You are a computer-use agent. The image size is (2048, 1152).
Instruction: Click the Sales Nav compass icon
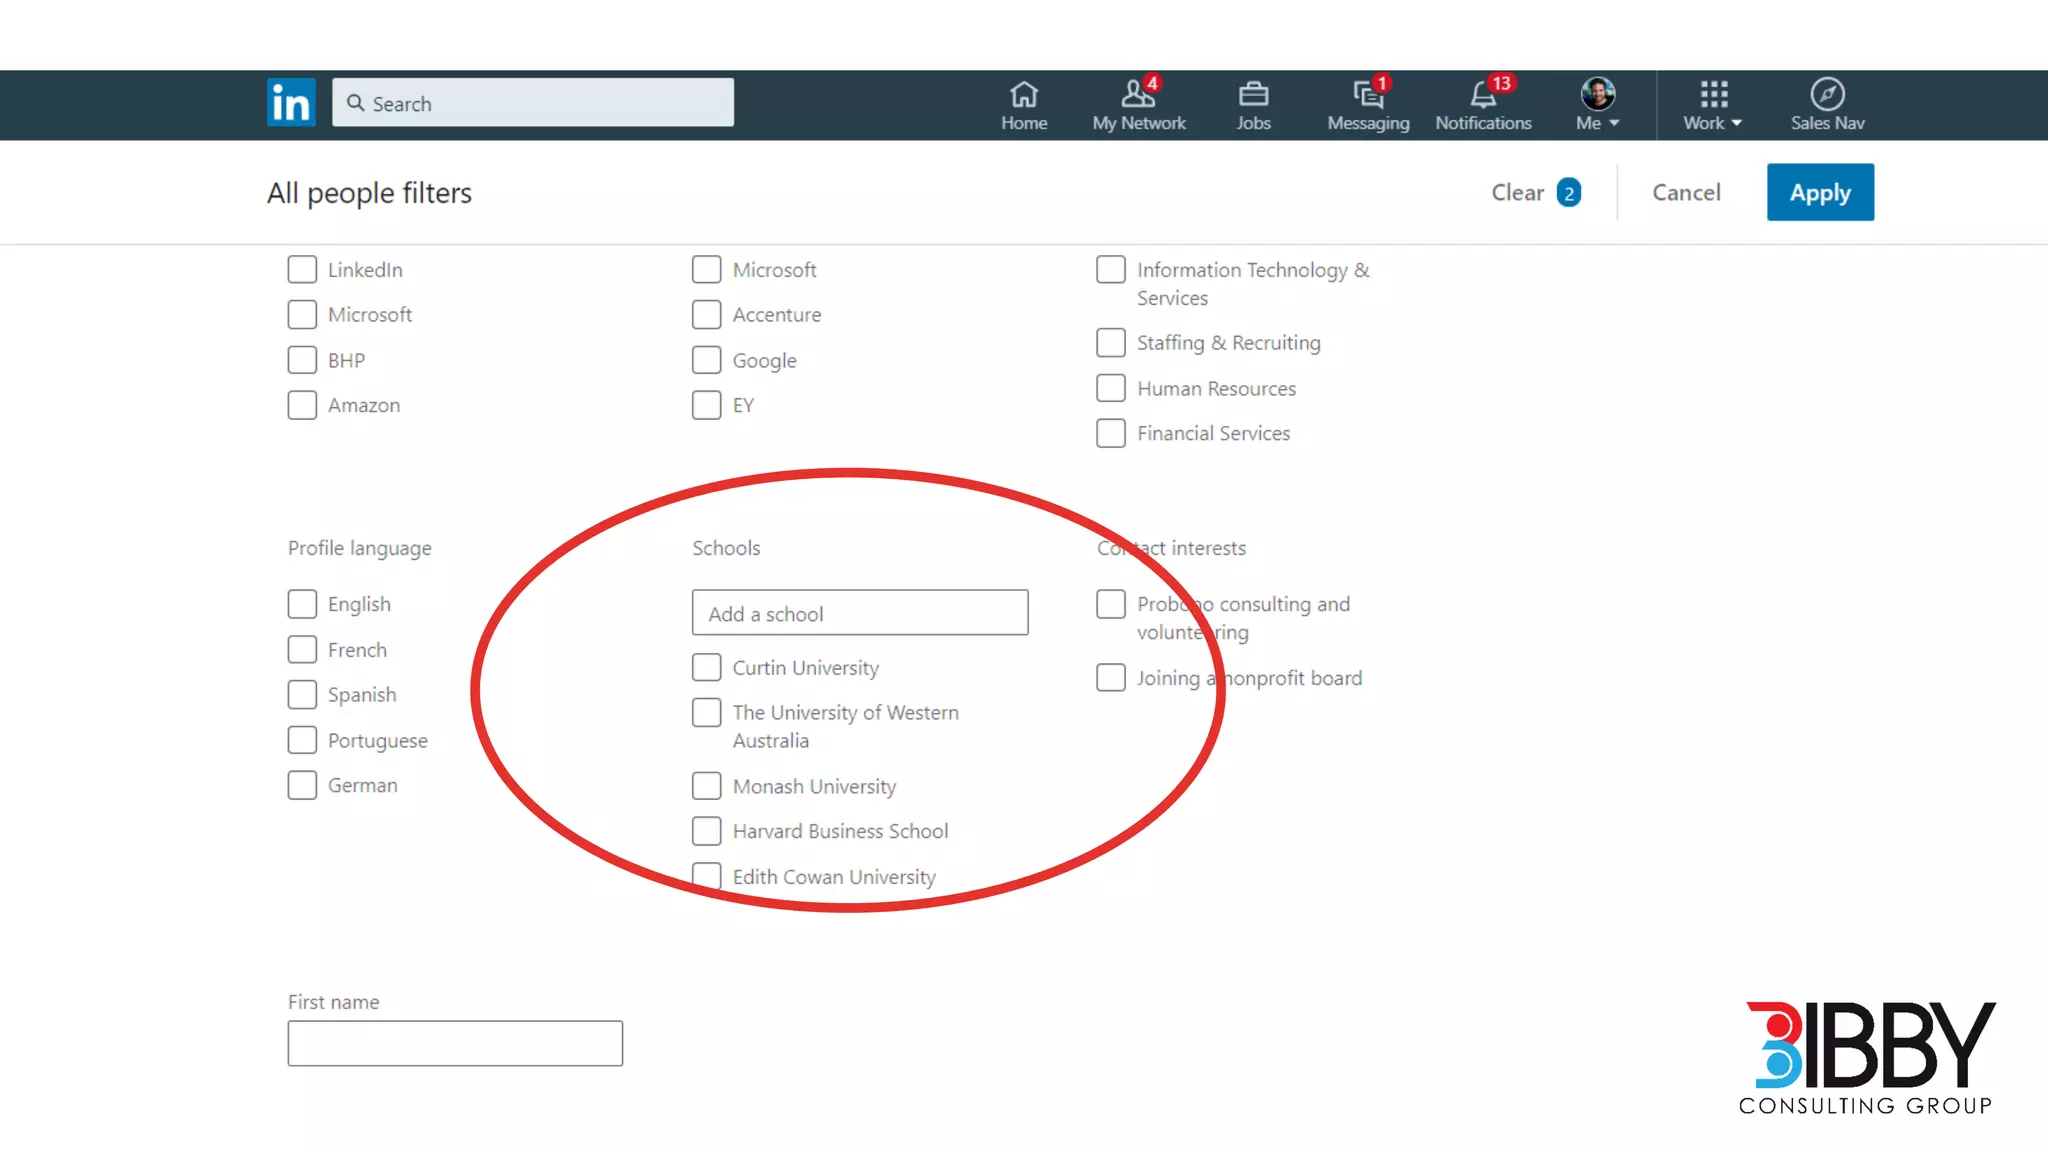coord(1827,95)
